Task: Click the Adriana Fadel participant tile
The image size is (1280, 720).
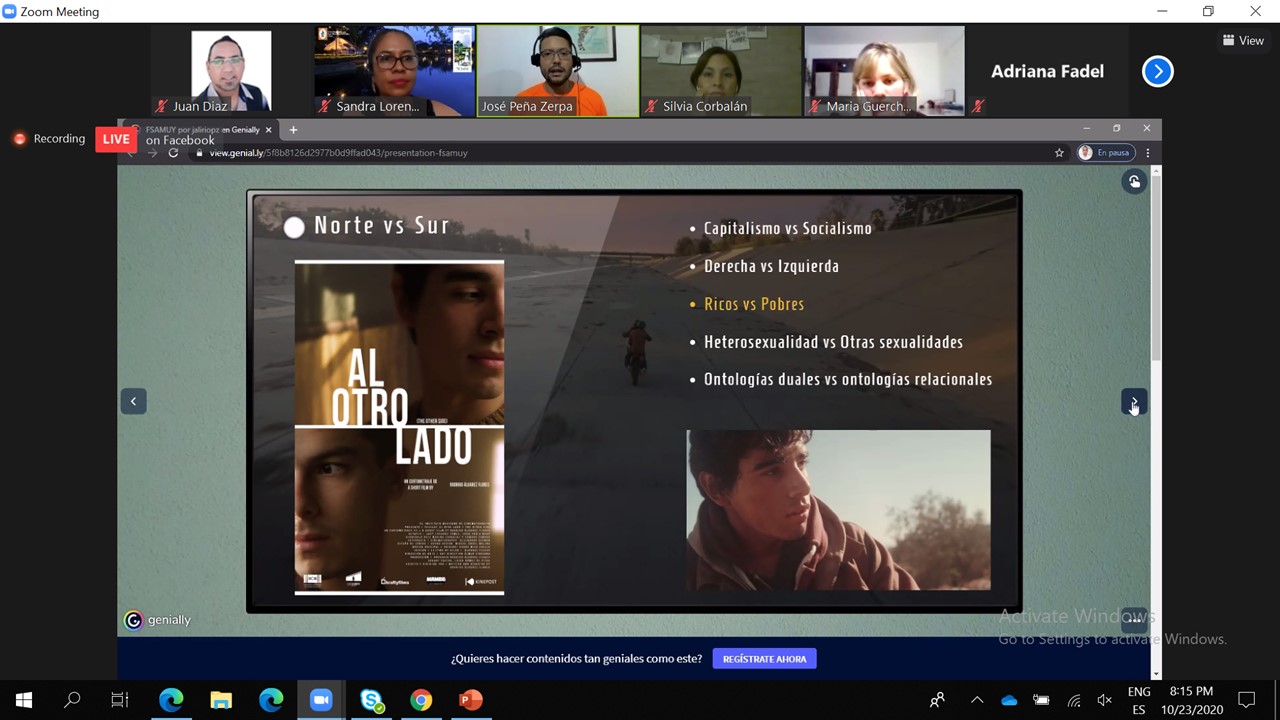Action: (x=1047, y=71)
